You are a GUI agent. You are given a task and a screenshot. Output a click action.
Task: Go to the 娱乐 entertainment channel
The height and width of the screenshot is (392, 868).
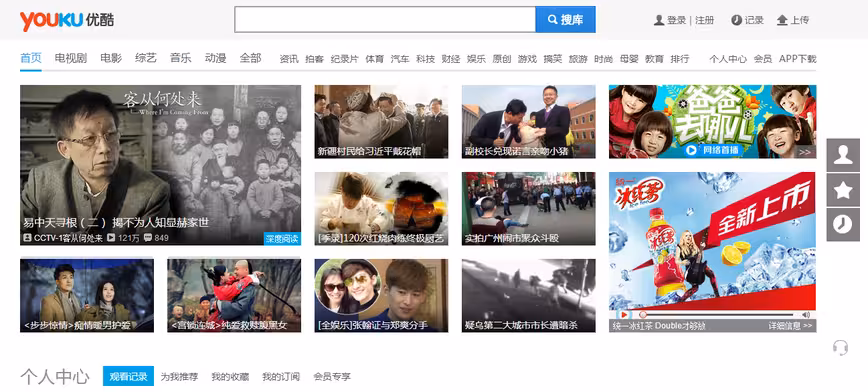pyautogui.click(x=476, y=59)
